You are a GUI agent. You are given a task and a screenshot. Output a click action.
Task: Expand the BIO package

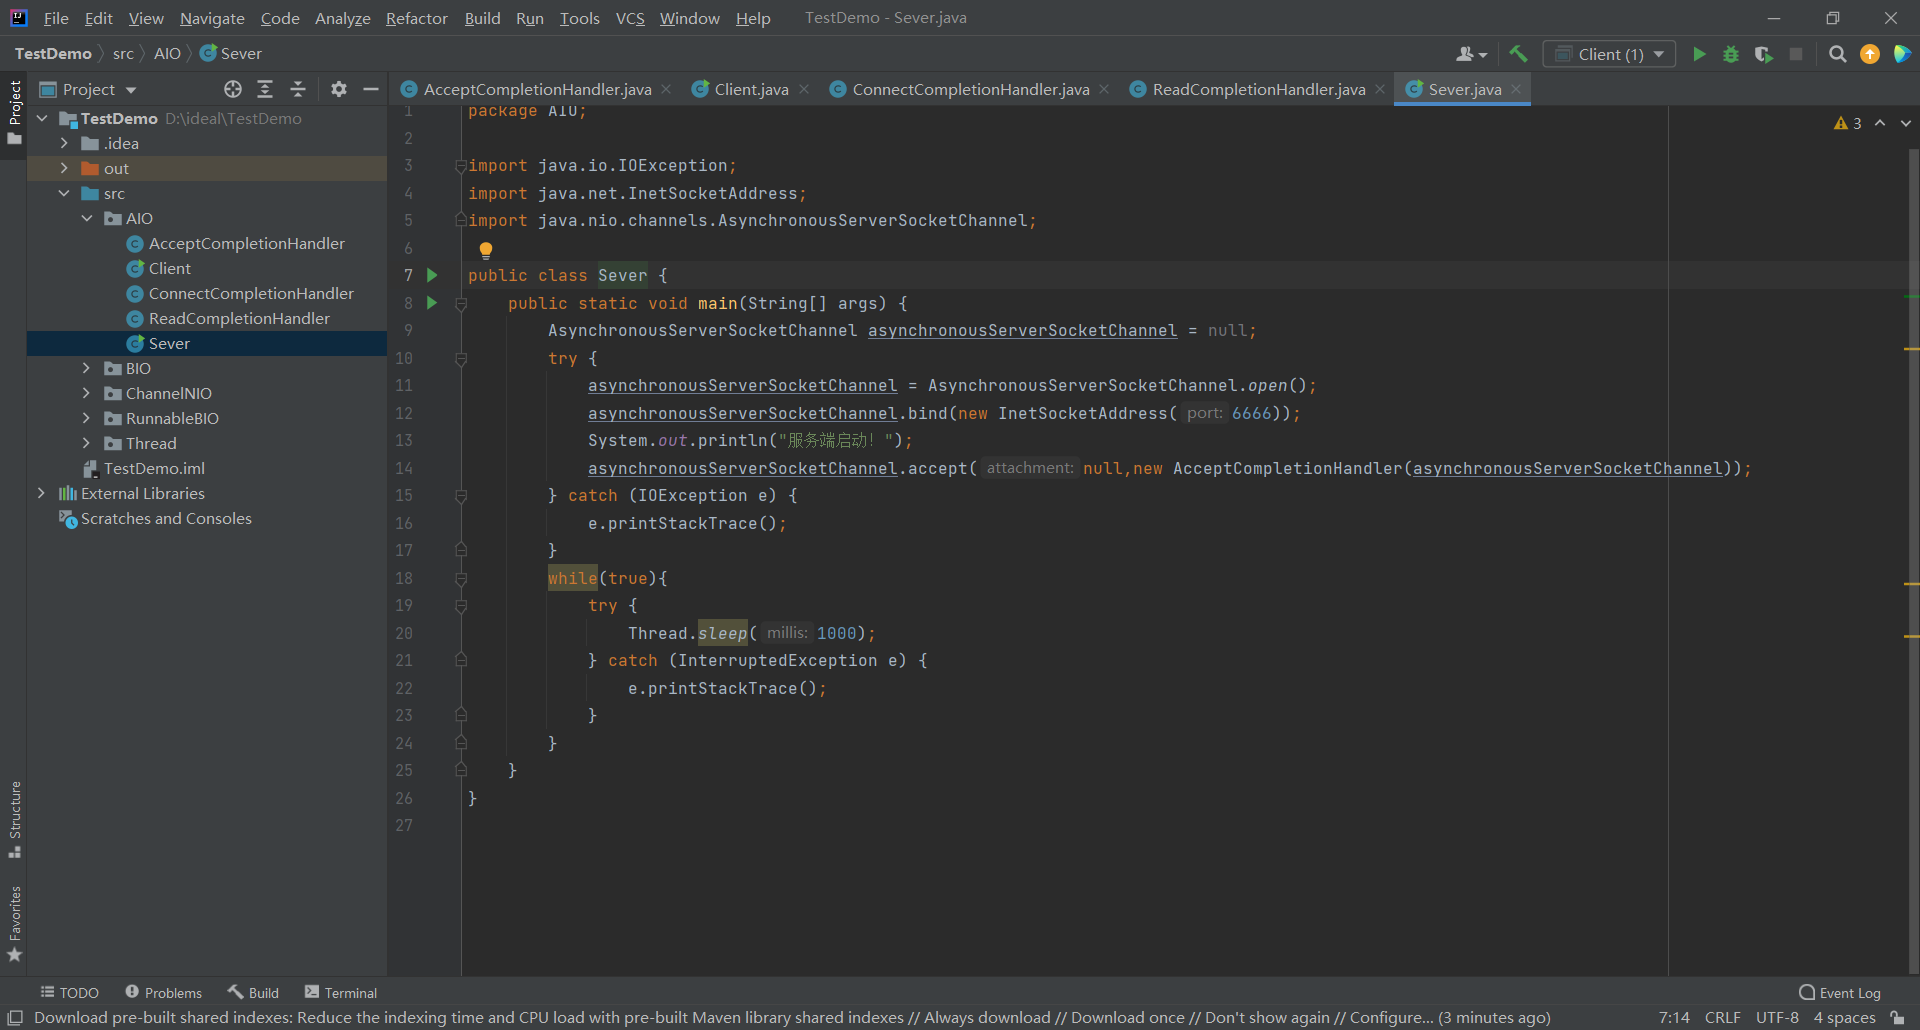click(x=87, y=368)
